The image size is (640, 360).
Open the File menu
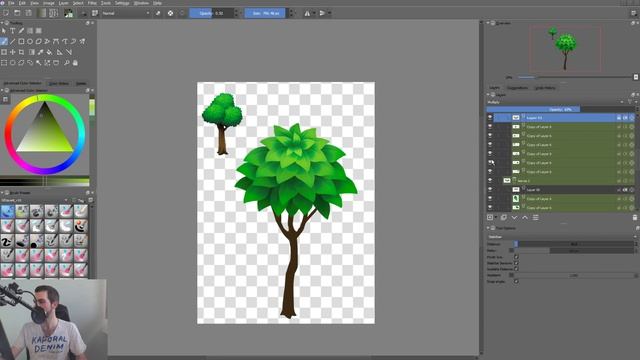coord(11,3)
